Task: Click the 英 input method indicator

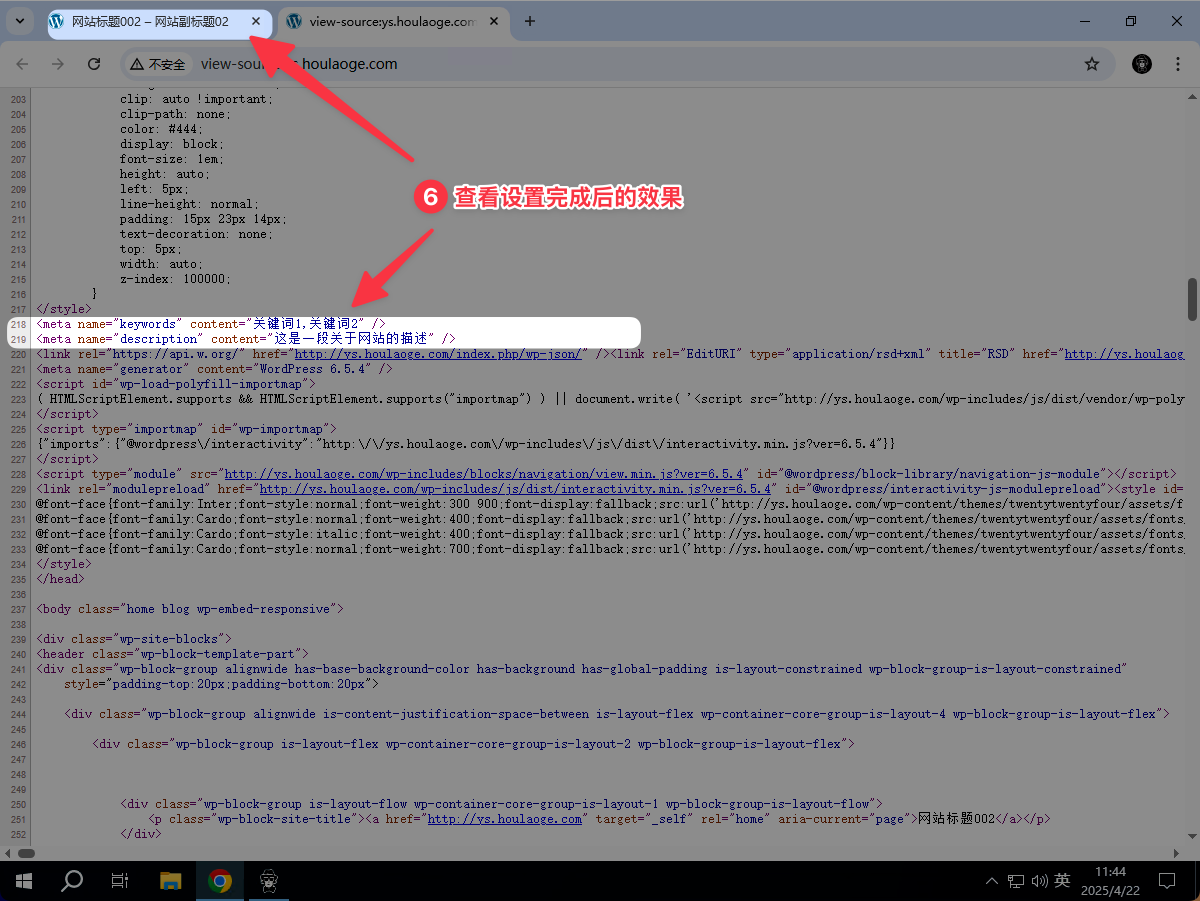Action: click(1062, 881)
